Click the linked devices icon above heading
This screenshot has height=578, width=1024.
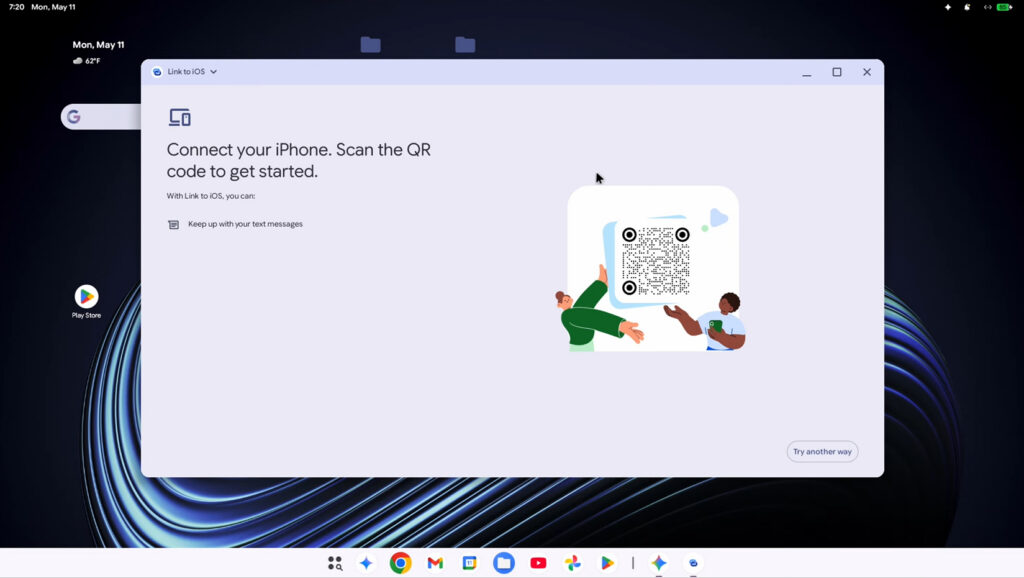pyautogui.click(x=180, y=118)
